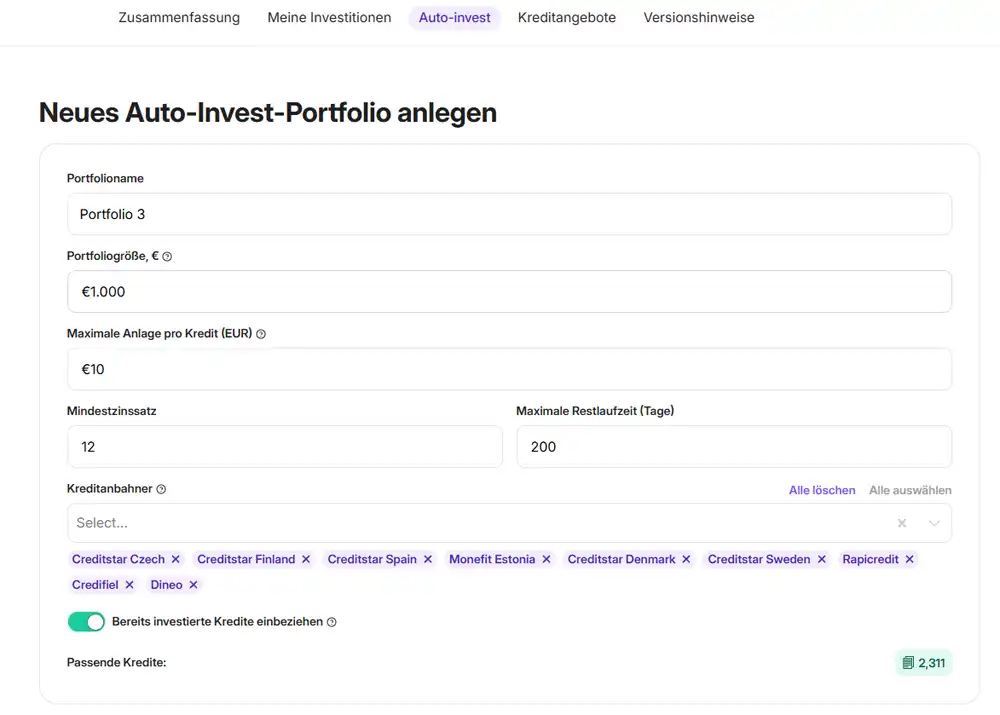Viewport: 1000px width, 715px height.
Task: Expand the Kreditanbahner dropdown chevron
Action: pyautogui.click(x=934, y=523)
